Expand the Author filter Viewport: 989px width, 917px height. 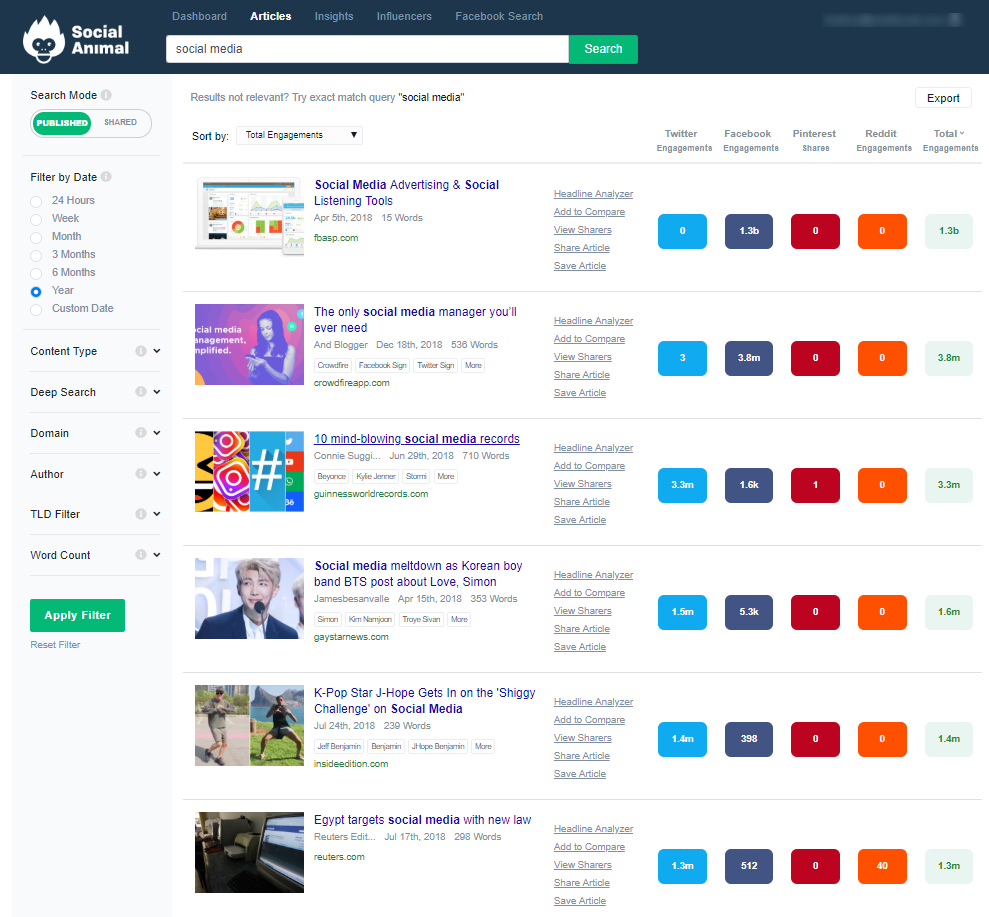pyautogui.click(x=156, y=474)
